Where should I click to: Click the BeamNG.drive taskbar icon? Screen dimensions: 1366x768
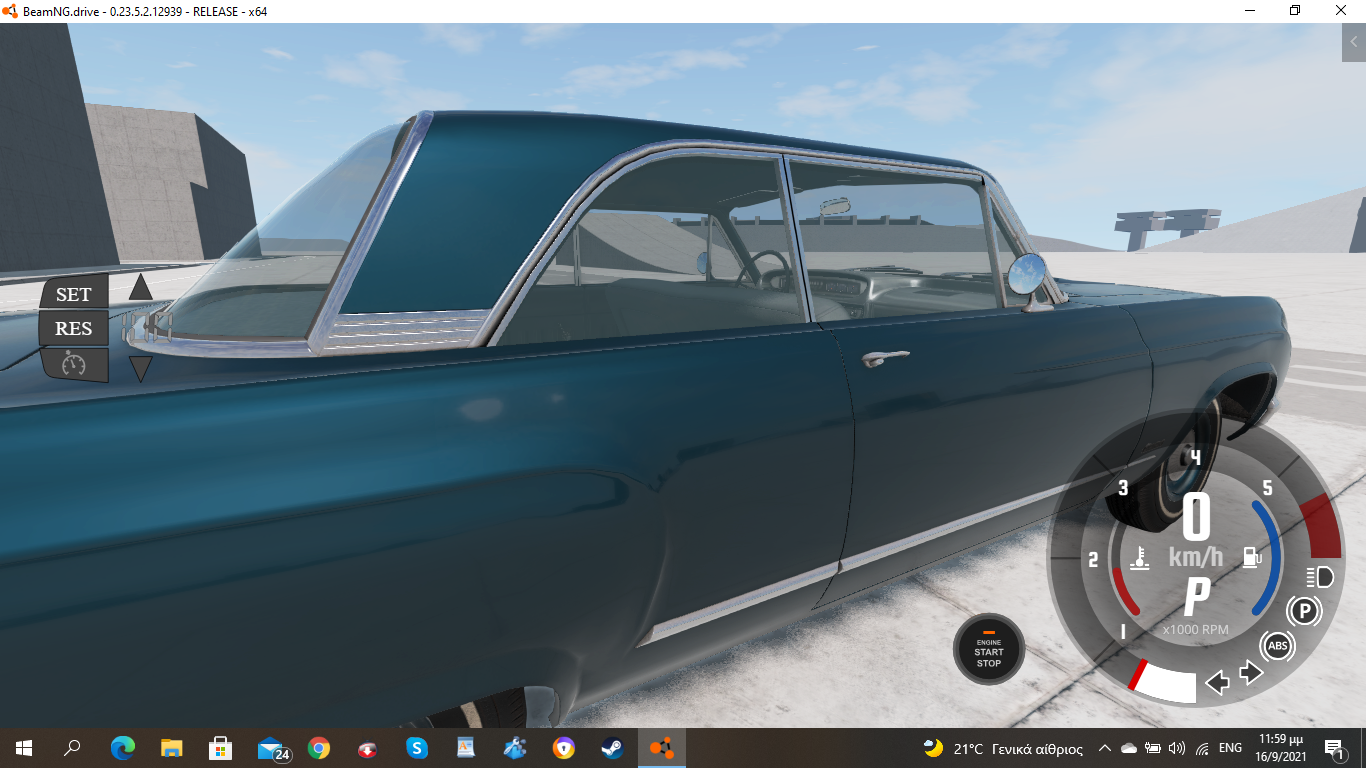pos(662,748)
